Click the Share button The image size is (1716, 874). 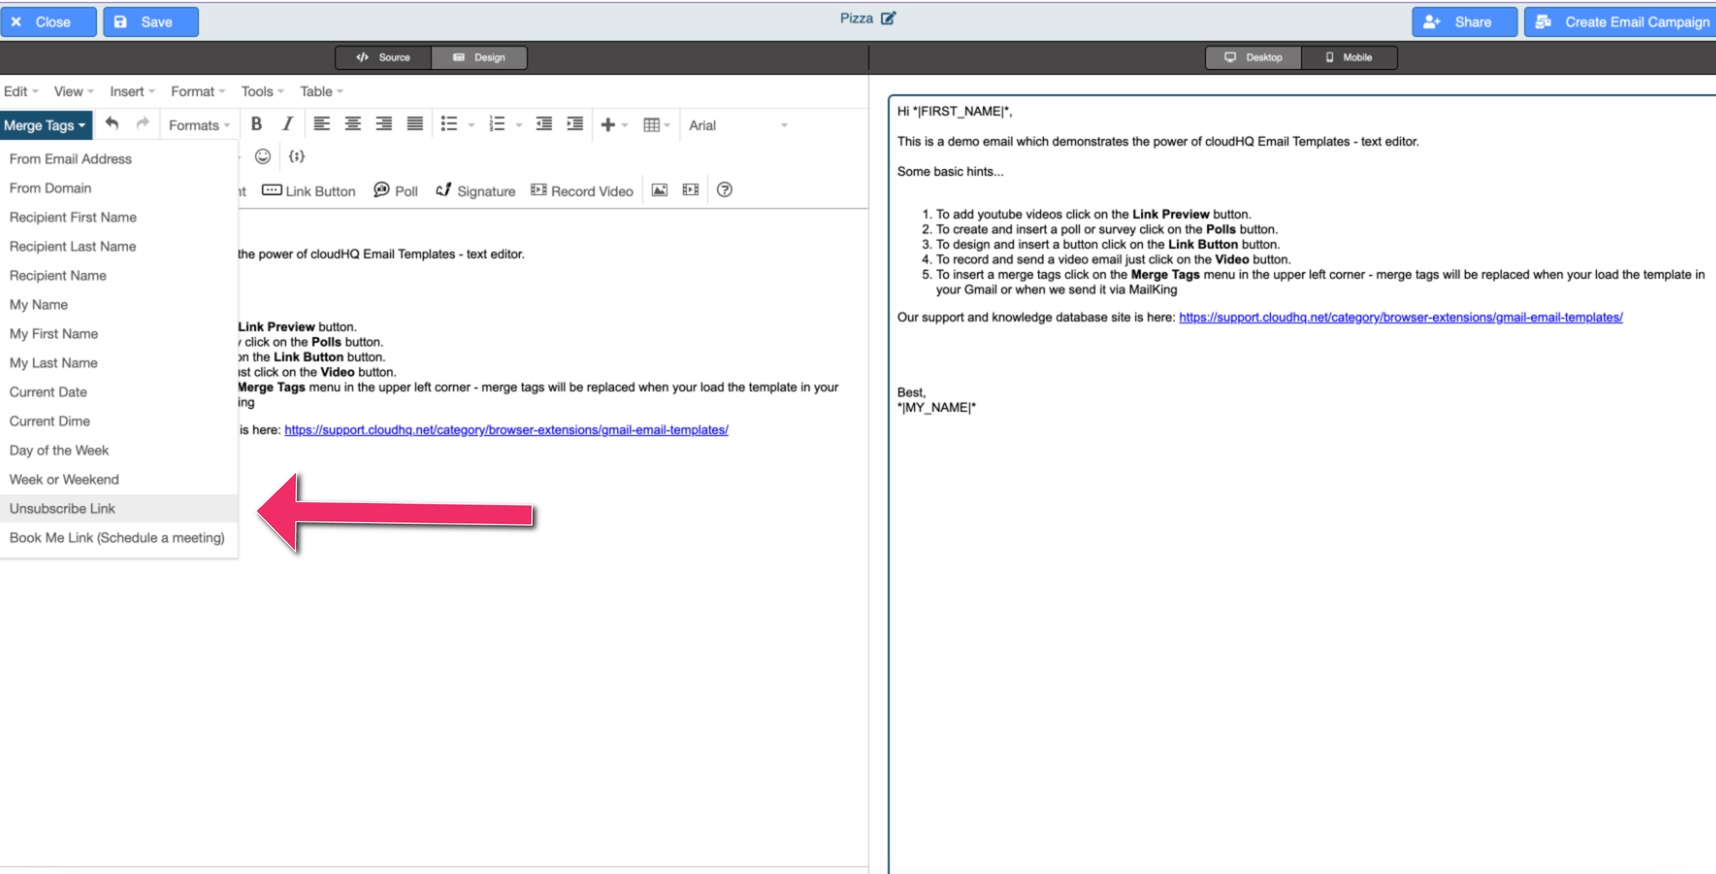(x=1464, y=21)
